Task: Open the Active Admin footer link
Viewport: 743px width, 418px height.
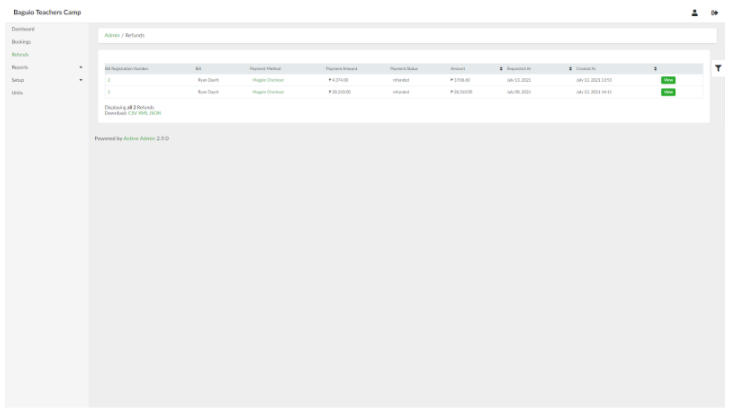Action: pos(139,138)
